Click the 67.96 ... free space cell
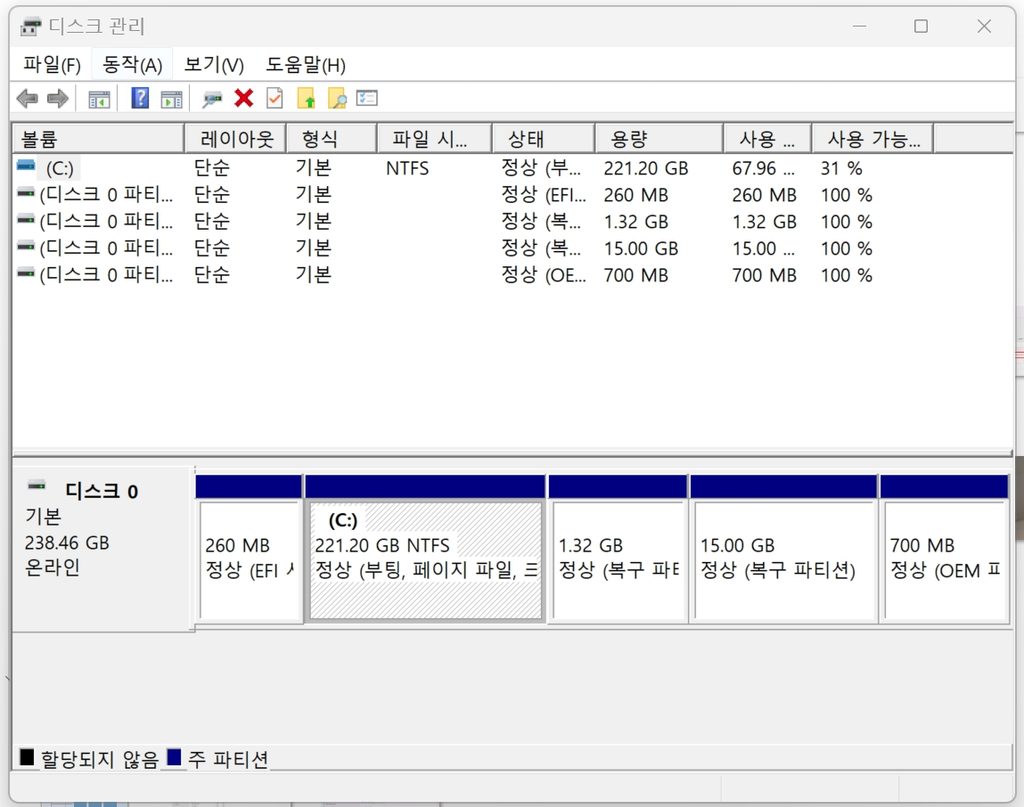 tap(763, 168)
